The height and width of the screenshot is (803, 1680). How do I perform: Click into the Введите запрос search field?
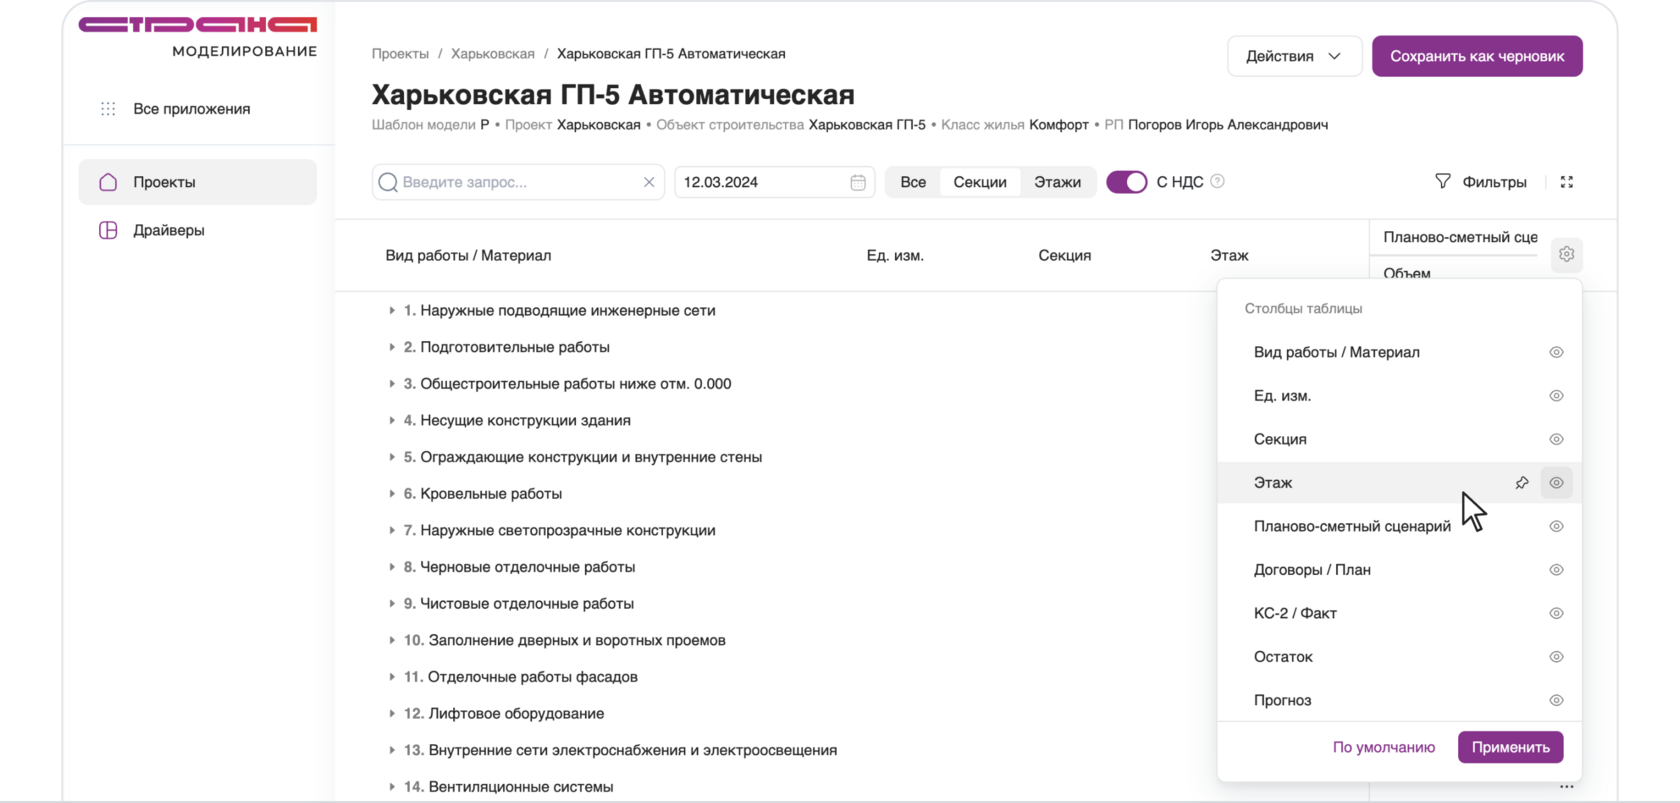519,182
